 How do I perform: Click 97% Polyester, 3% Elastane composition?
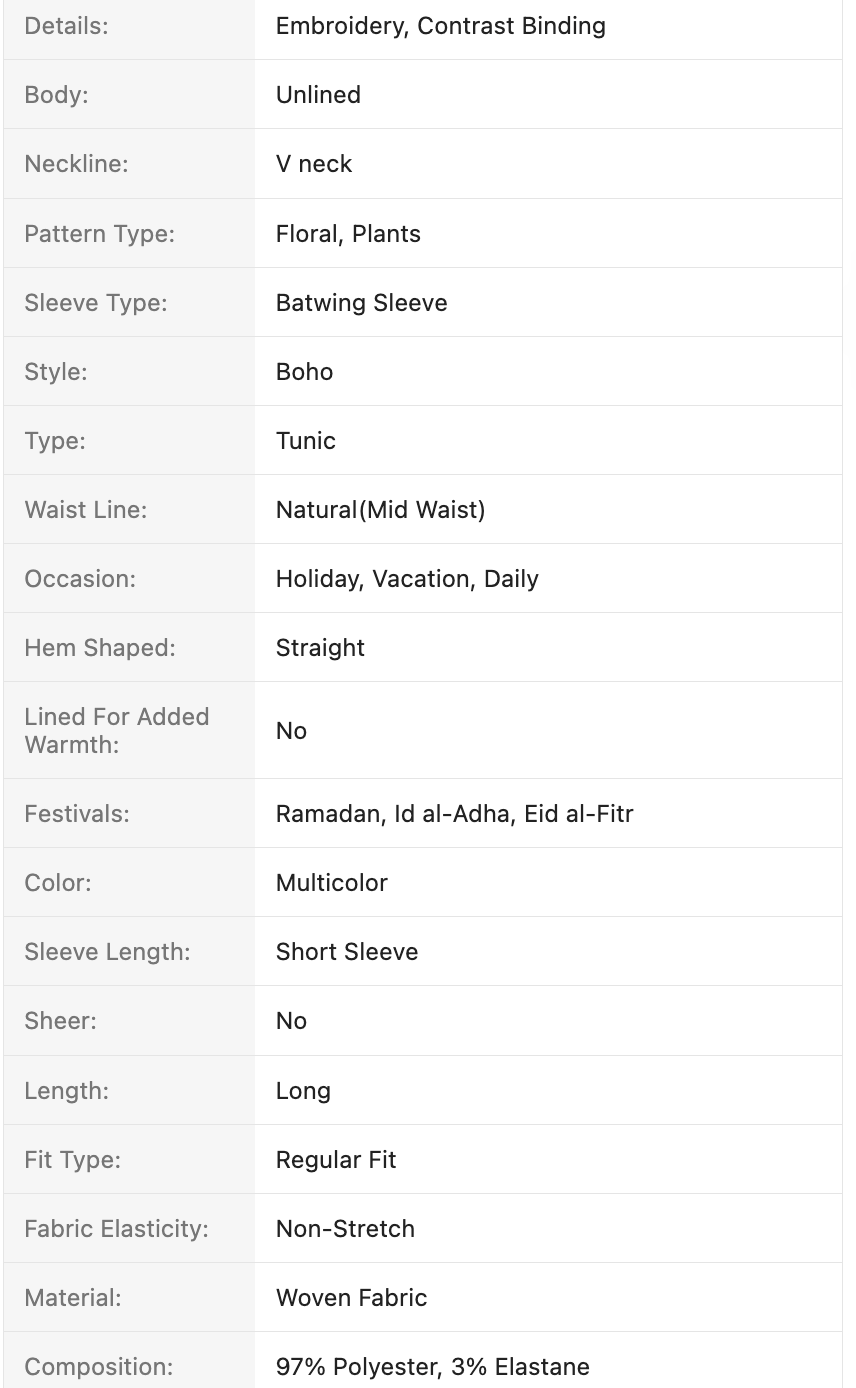coord(432,1367)
